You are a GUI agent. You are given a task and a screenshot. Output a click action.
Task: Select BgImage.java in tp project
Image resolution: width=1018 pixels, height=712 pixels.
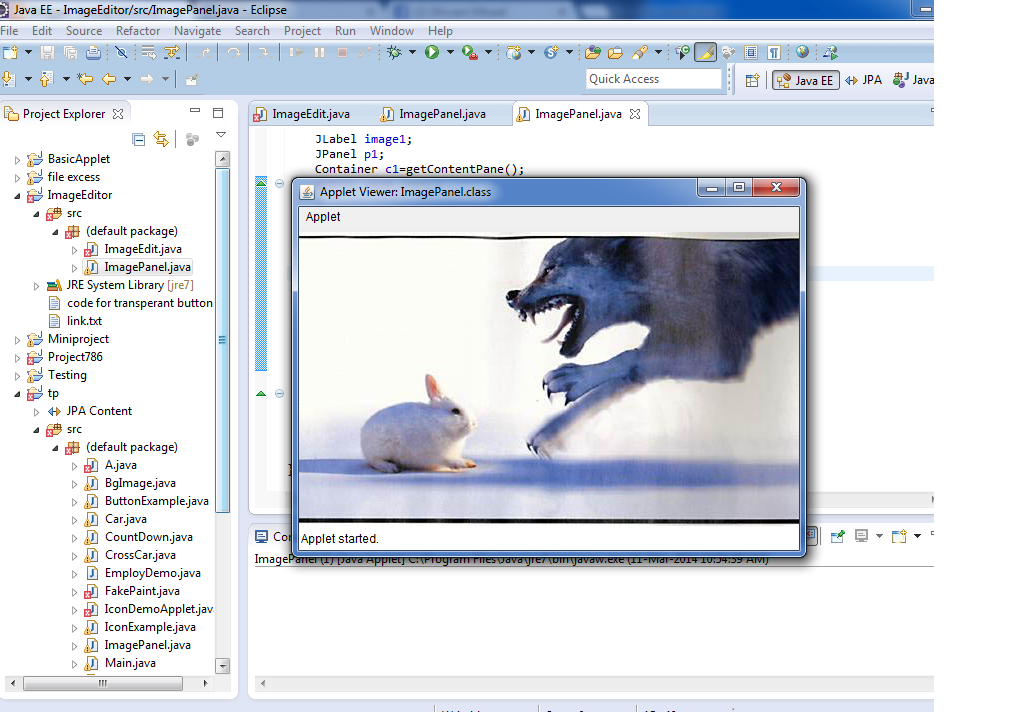[140, 484]
